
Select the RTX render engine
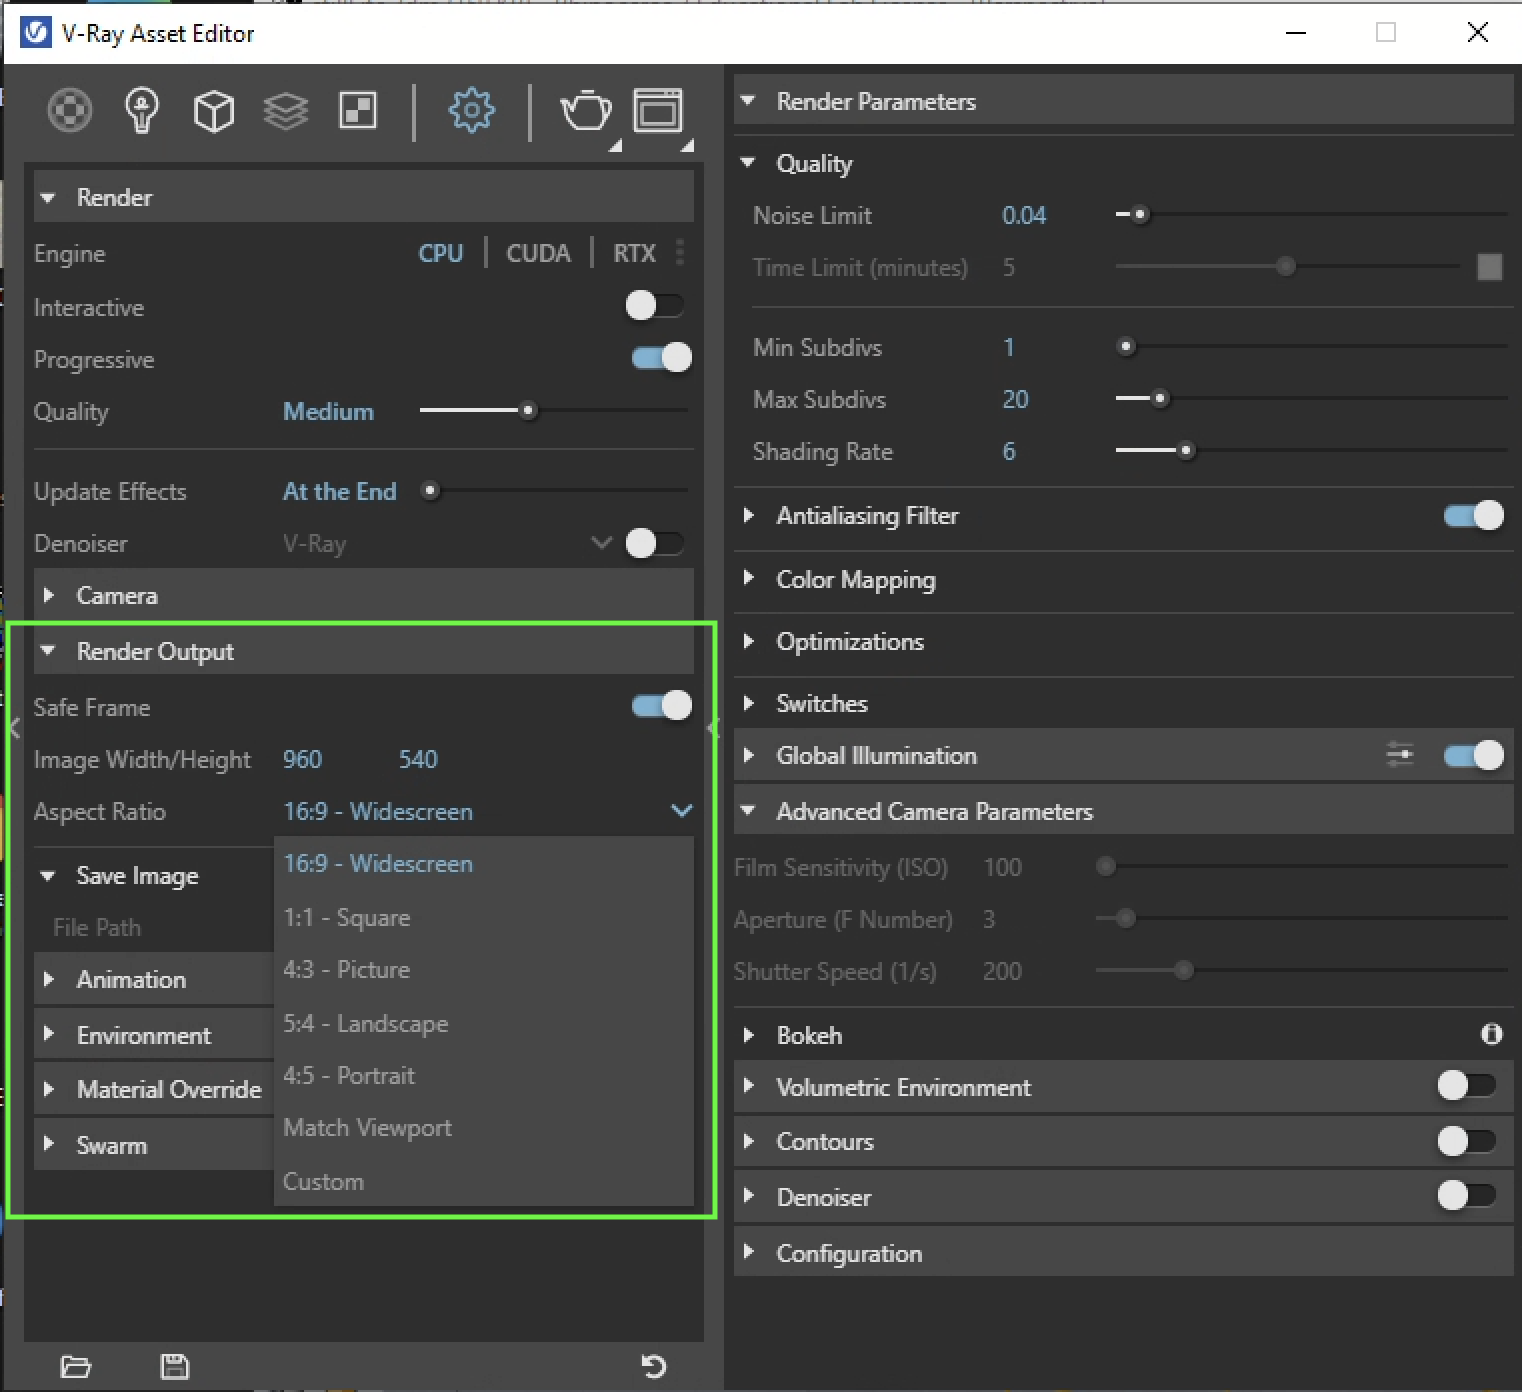click(x=634, y=253)
